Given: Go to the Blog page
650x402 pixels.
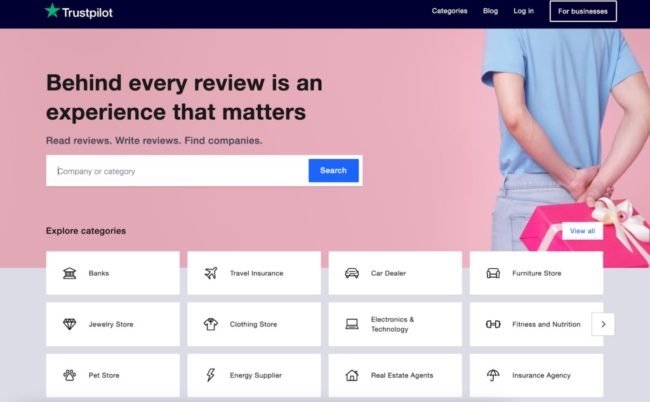Looking at the screenshot, I should (x=490, y=11).
